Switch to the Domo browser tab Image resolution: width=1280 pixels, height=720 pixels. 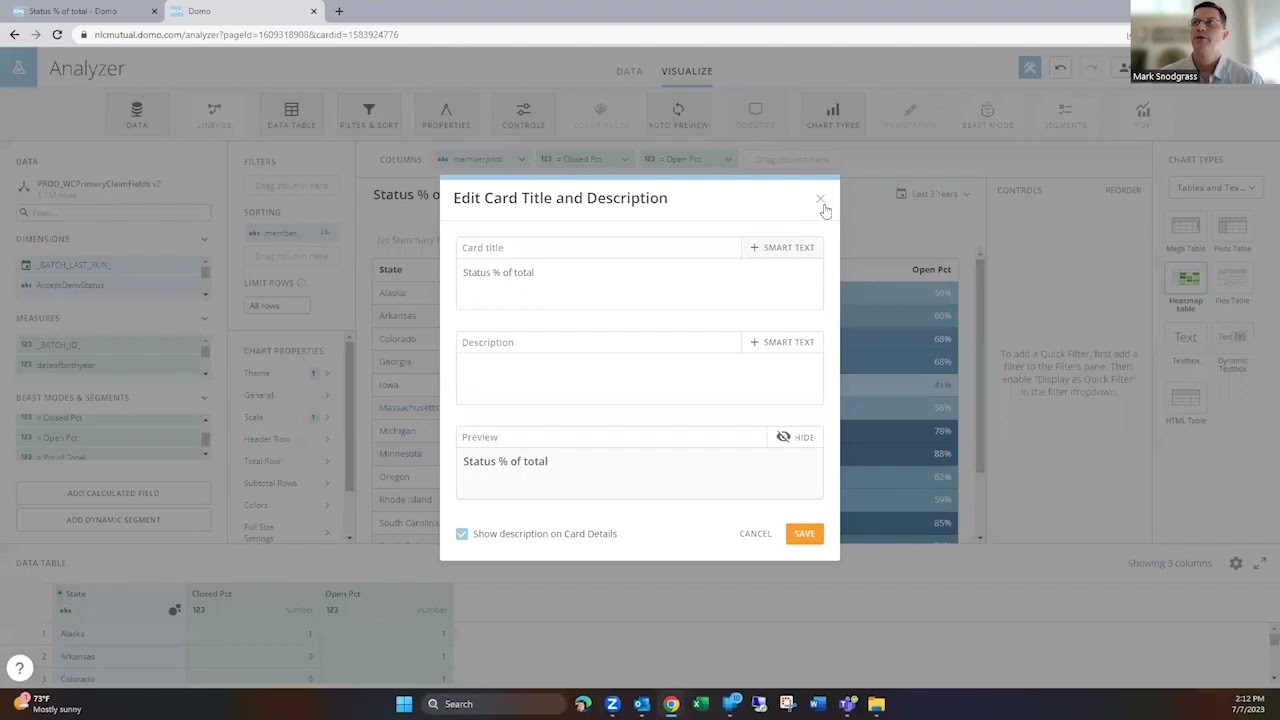(243, 11)
